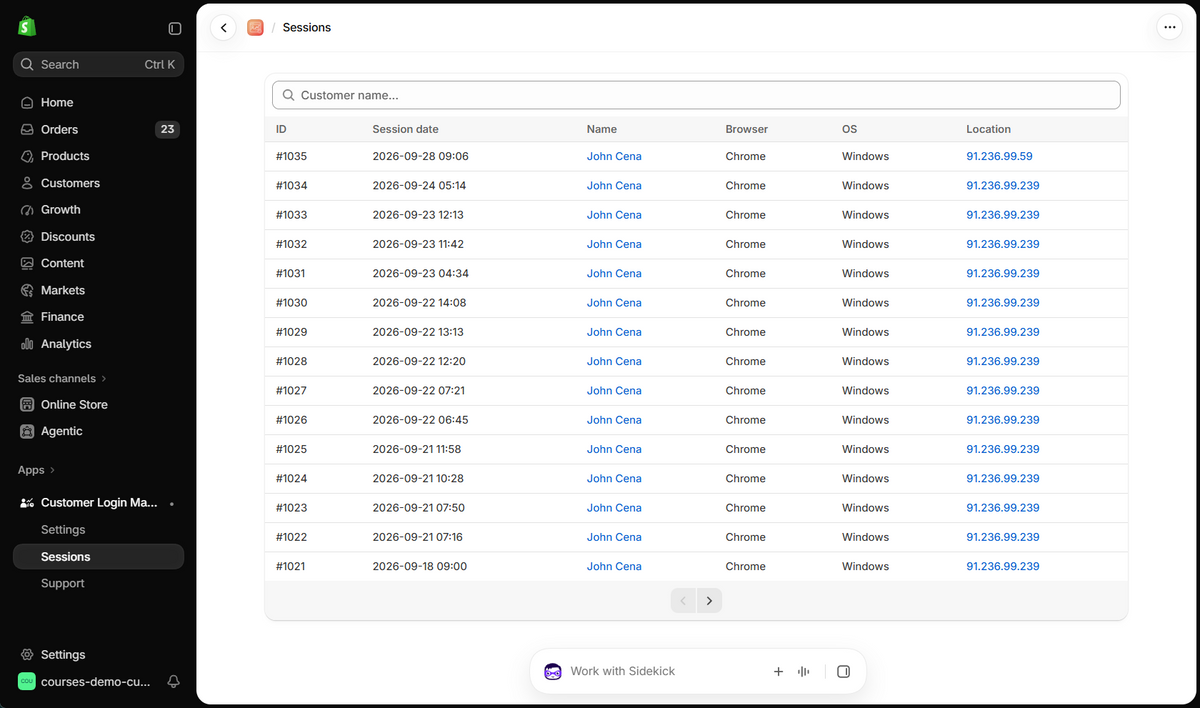Click the notifications bell icon
The image size is (1200, 708).
[173, 681]
